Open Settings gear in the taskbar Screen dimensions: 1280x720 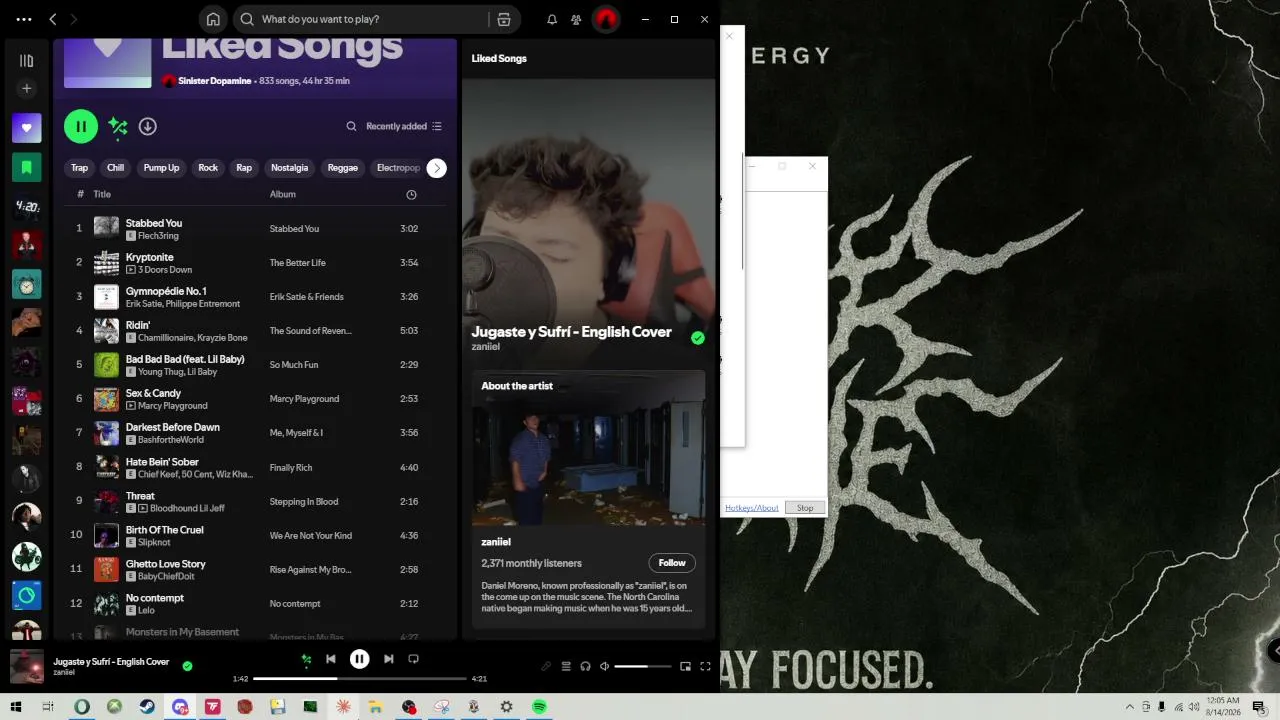click(x=506, y=707)
